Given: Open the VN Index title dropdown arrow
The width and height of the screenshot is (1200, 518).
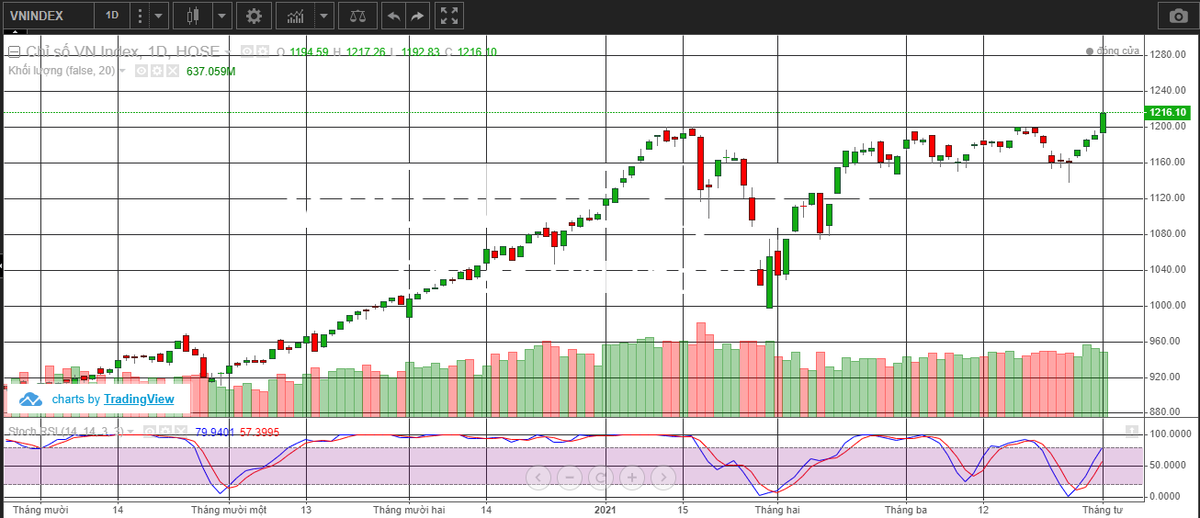Looking at the screenshot, I should (227, 52).
